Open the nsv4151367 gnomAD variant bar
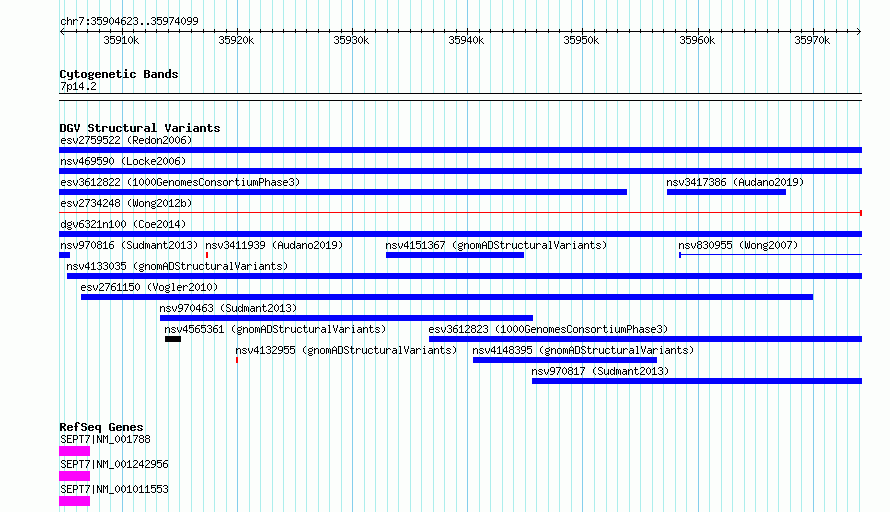Image resolution: width=890 pixels, height=512 pixels. [x=455, y=255]
